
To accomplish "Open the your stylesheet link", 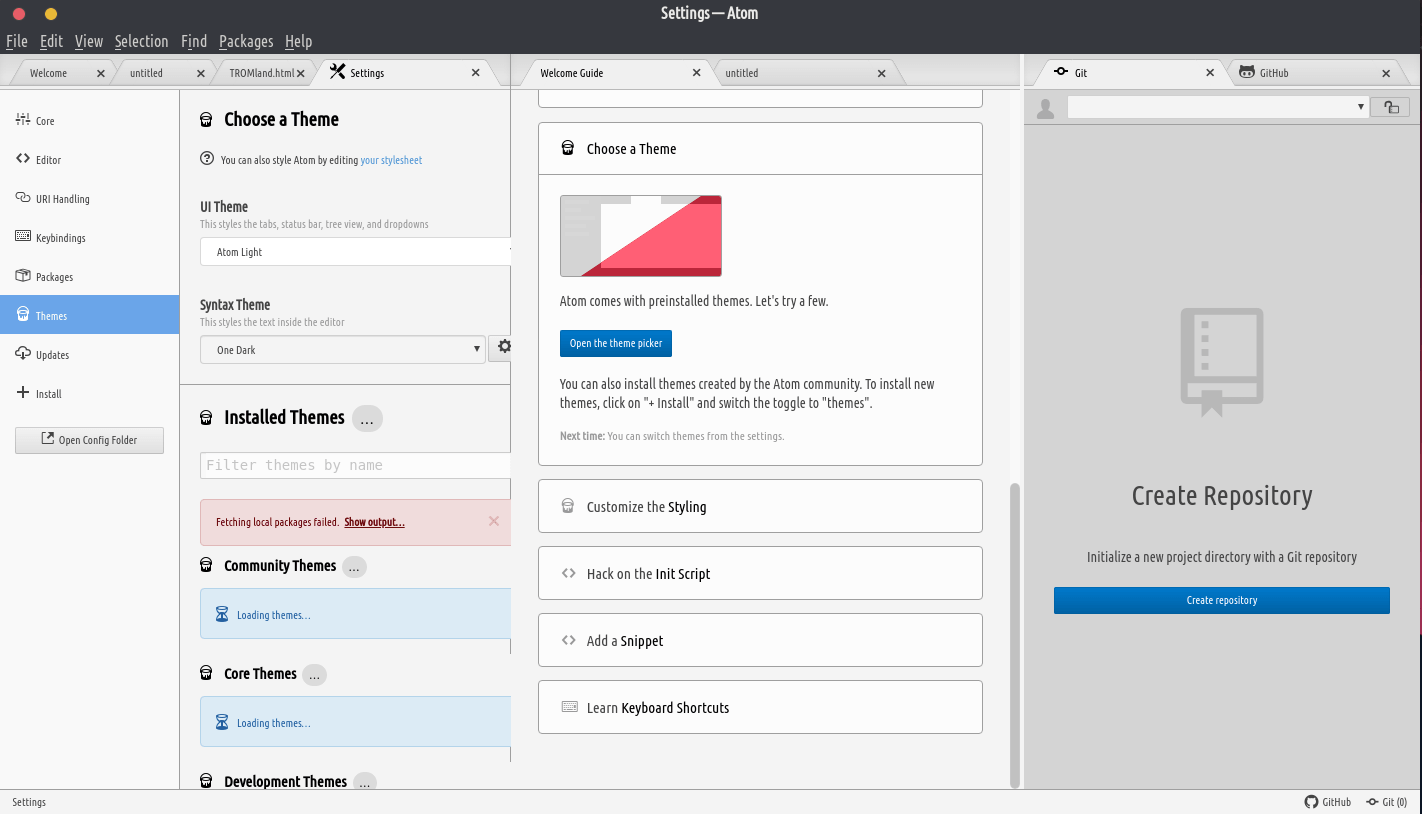I will coord(391,160).
